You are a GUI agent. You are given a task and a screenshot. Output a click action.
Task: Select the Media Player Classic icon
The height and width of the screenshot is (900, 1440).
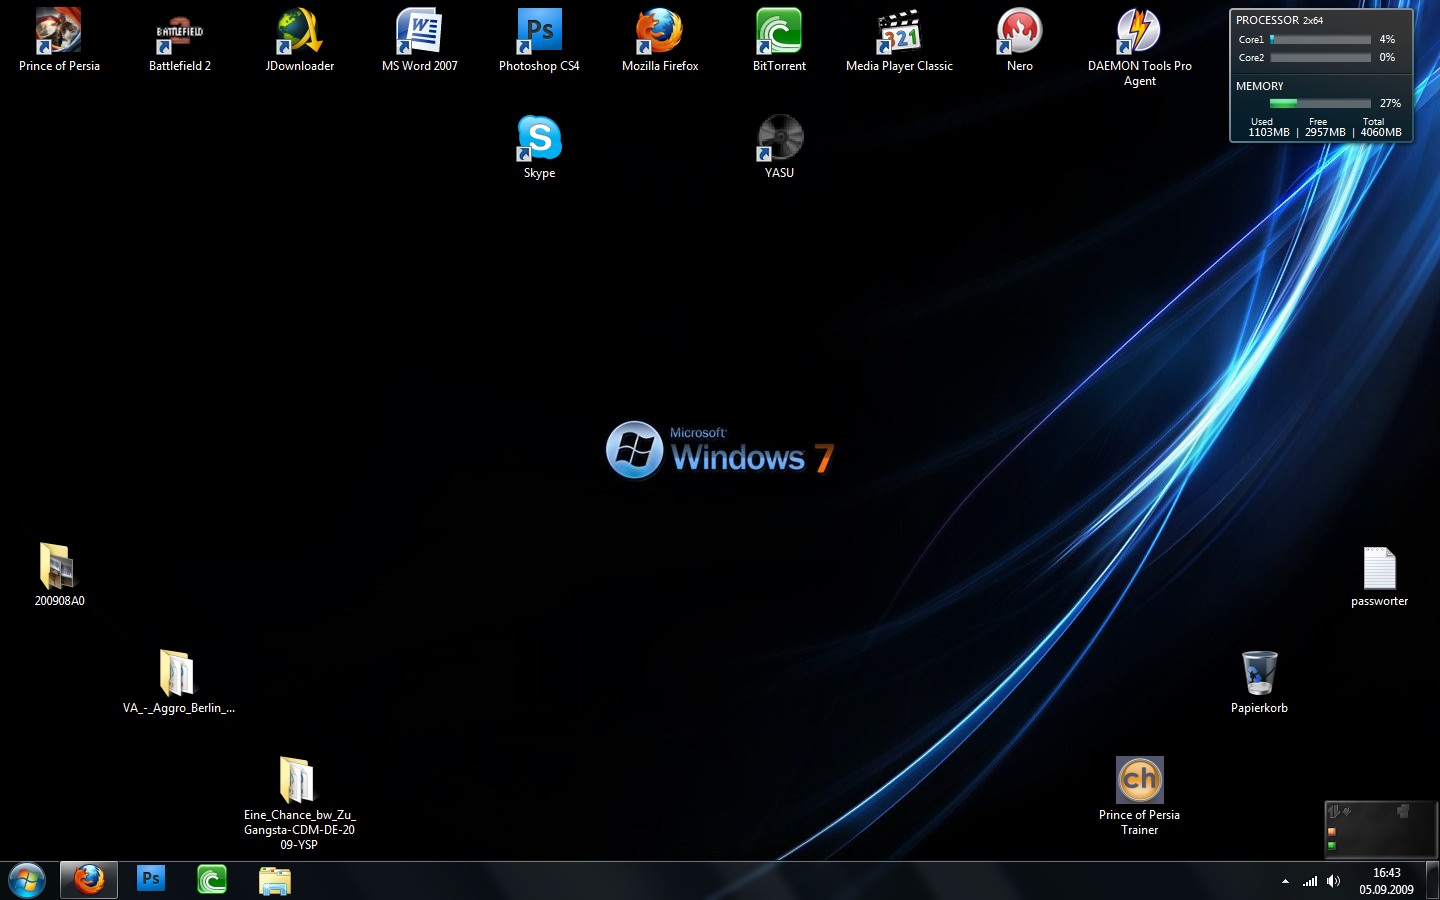899,40
